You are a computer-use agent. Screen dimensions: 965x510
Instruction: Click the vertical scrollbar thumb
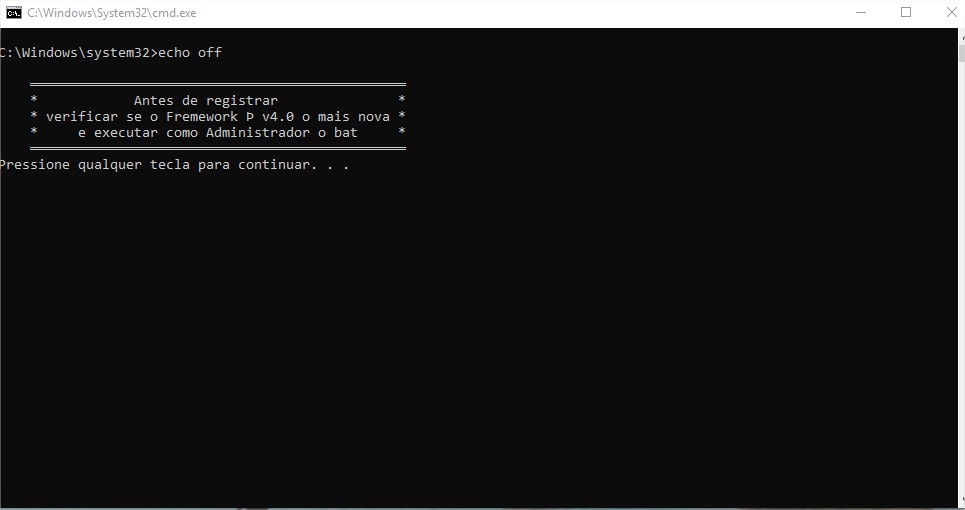(x=962, y=54)
